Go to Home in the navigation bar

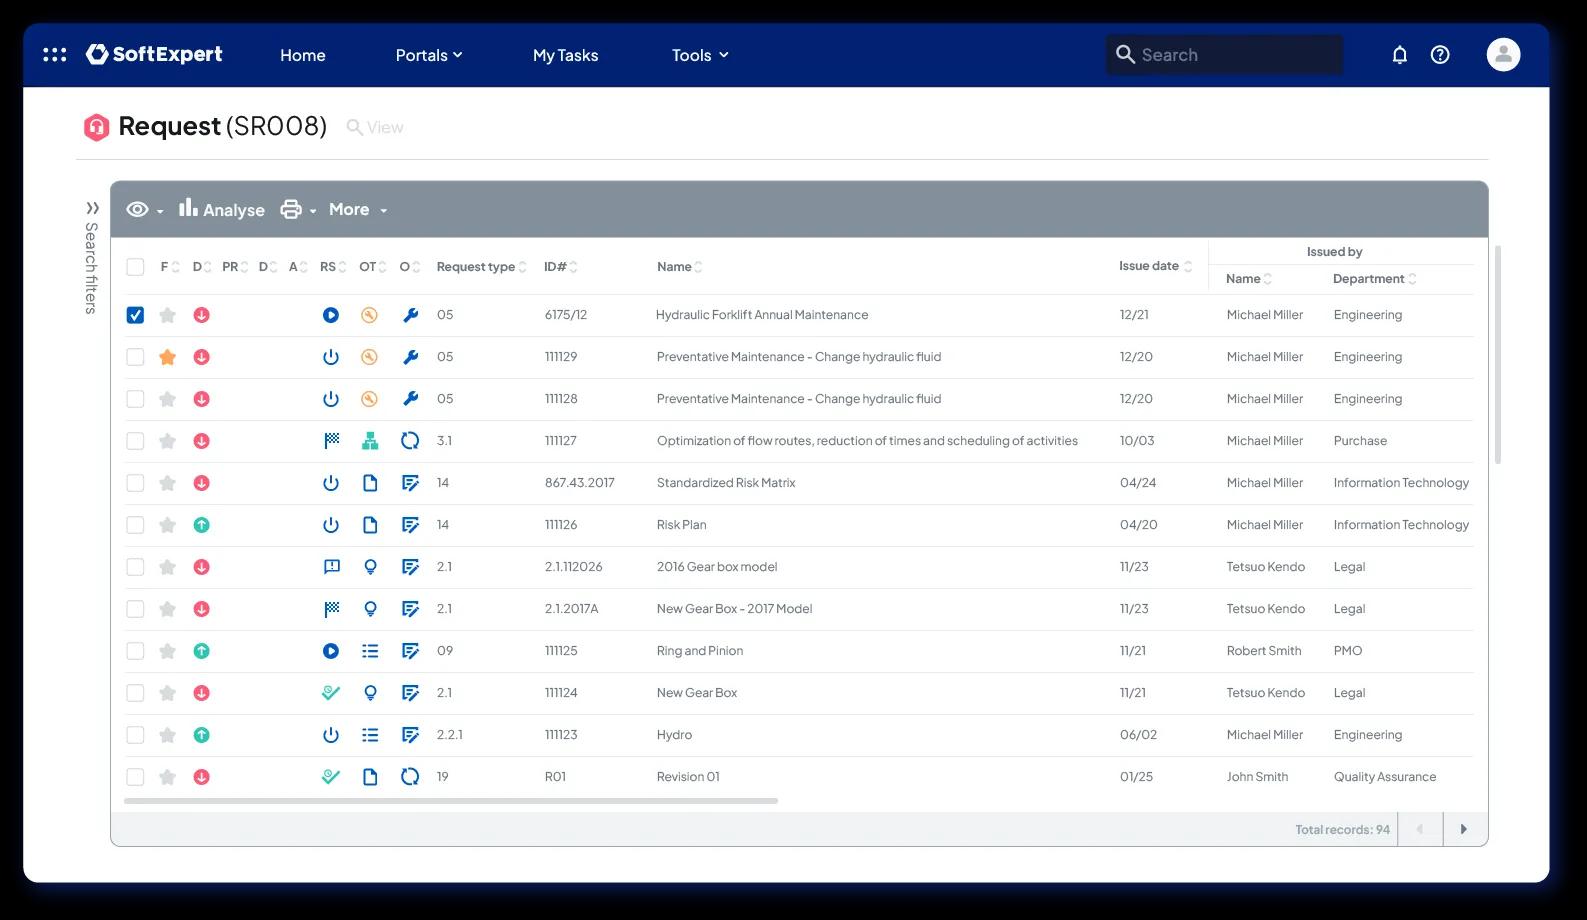pyautogui.click(x=302, y=55)
